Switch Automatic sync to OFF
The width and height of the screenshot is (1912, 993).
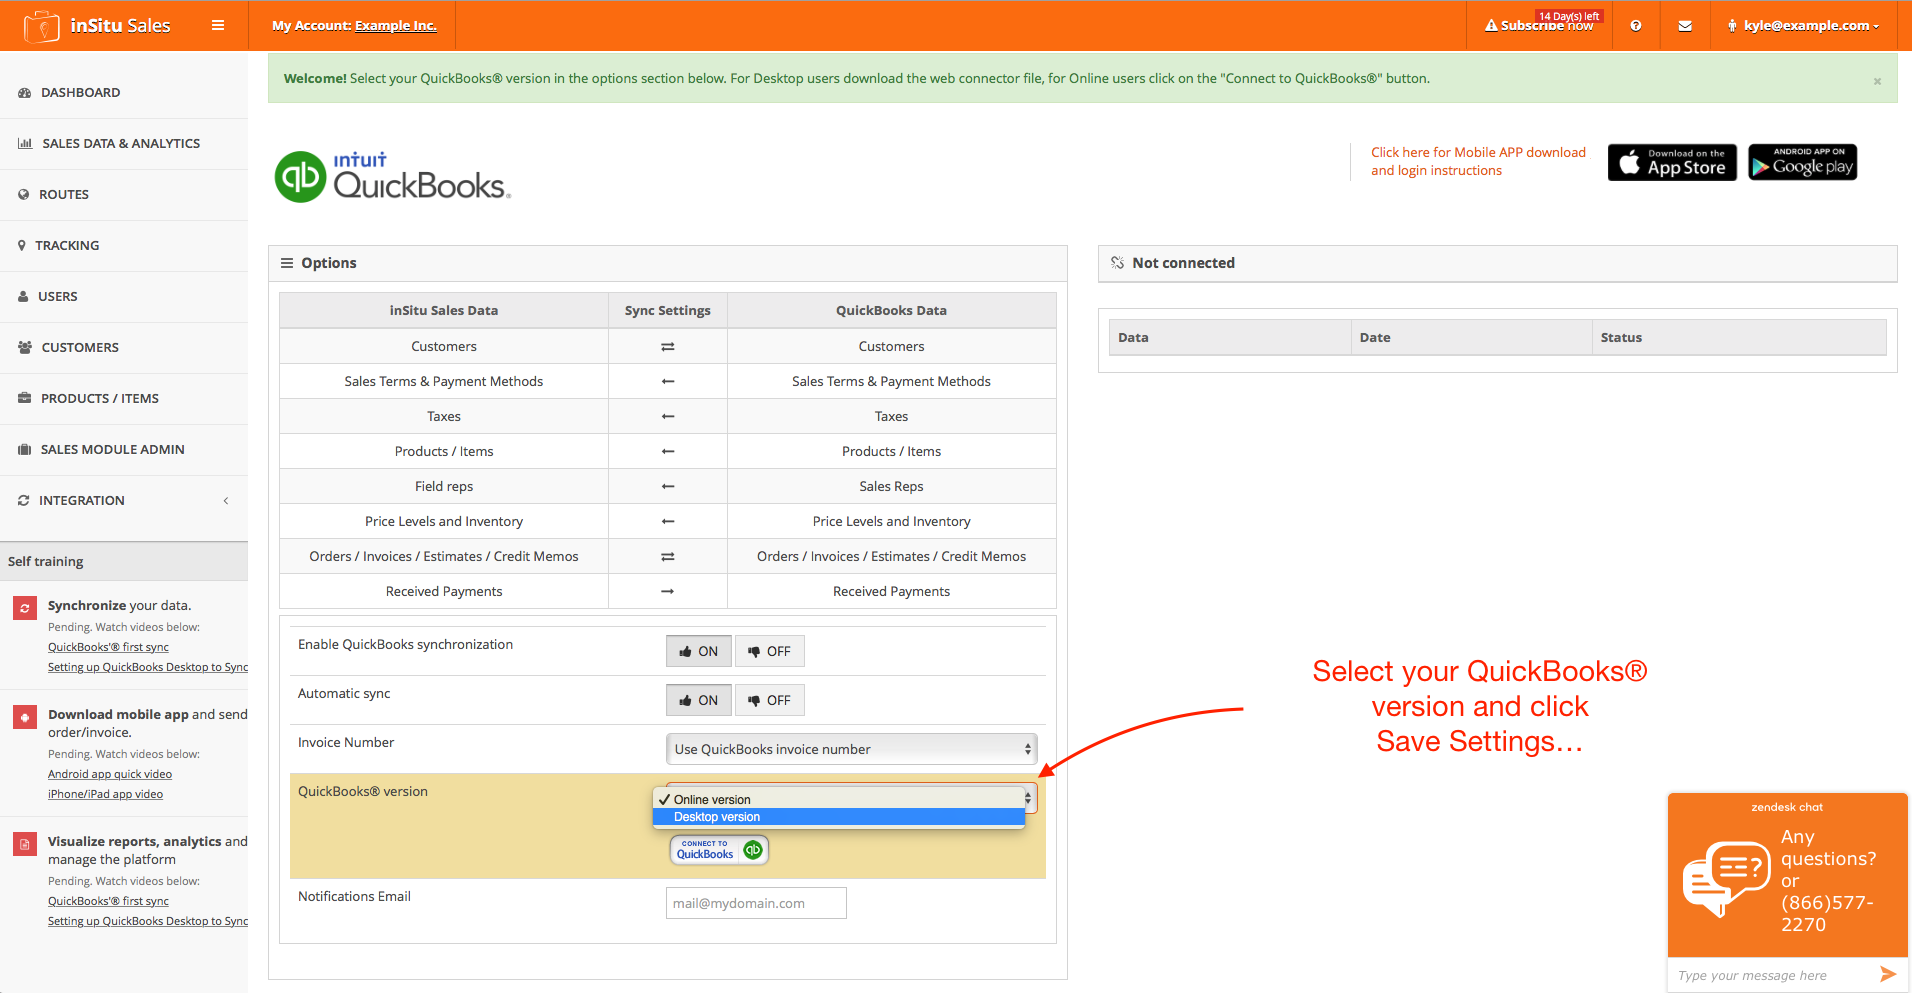pyautogui.click(x=769, y=700)
